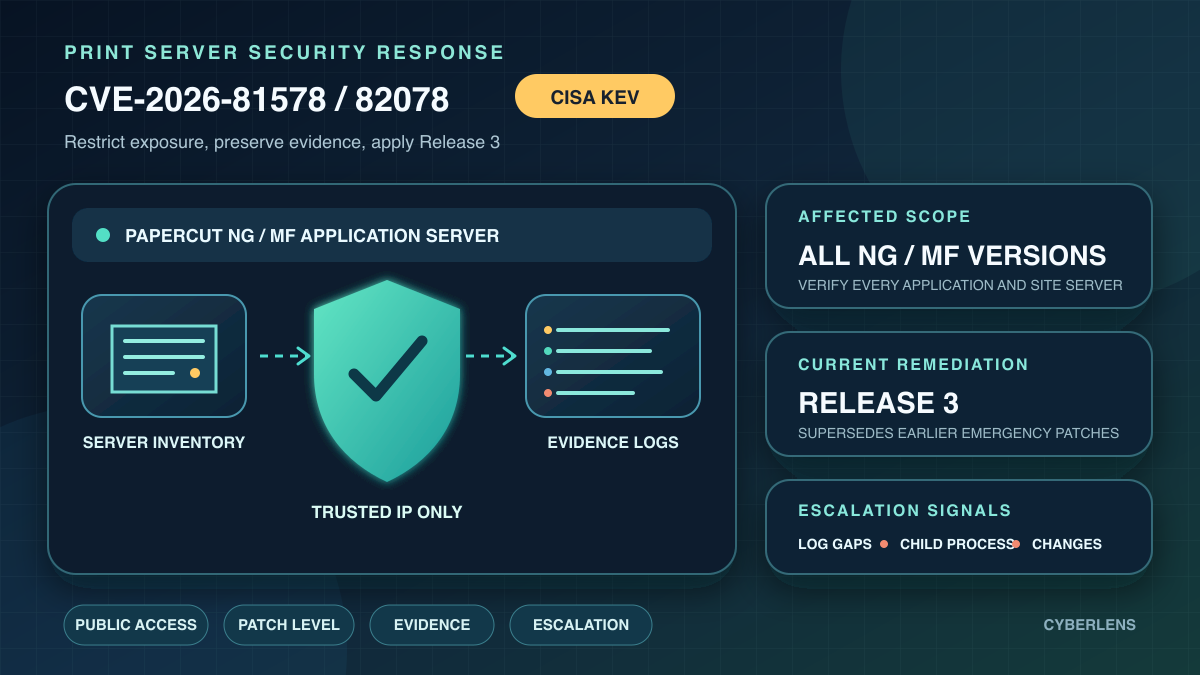1200x675 pixels.
Task: Select the EVIDENCE pill
Action: 432,625
